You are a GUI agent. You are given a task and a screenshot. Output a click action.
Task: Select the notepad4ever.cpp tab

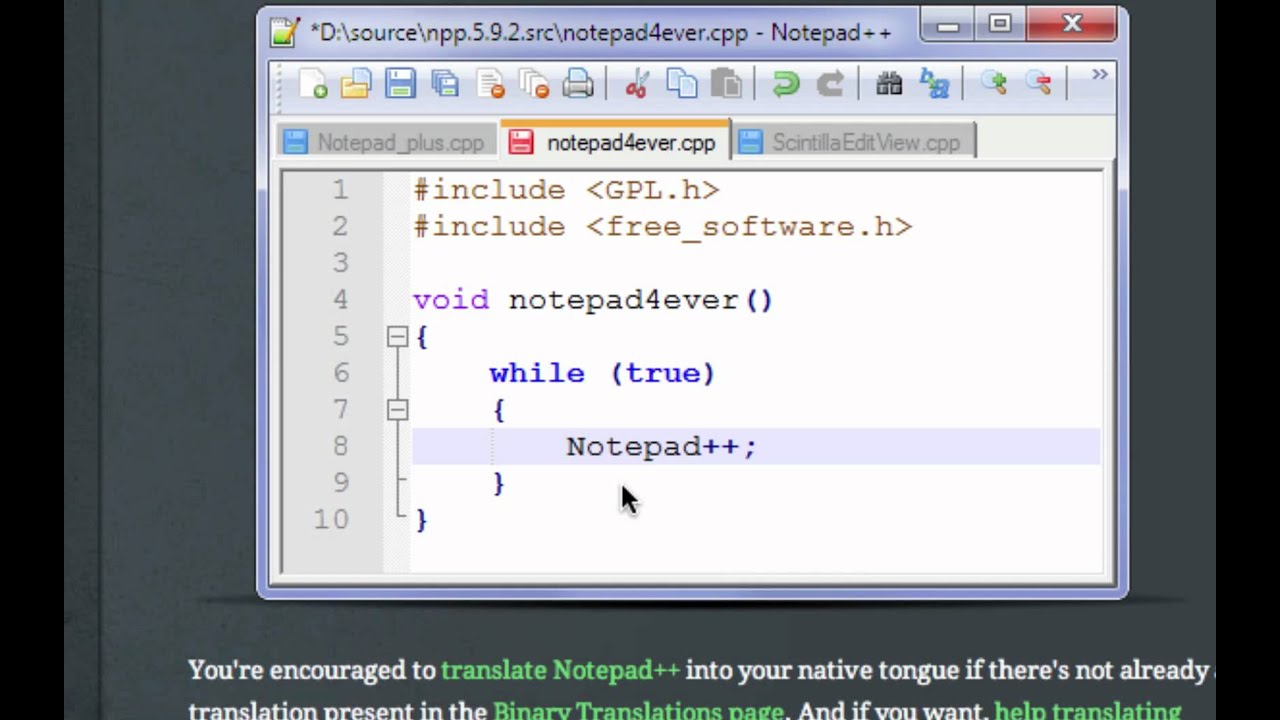point(614,142)
